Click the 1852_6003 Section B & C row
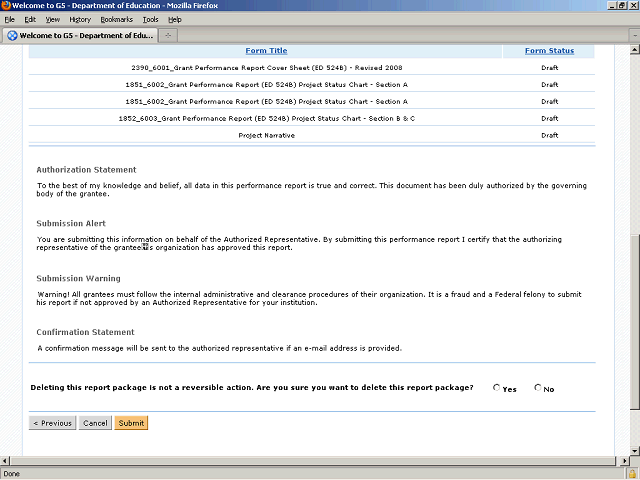The image size is (640, 480). [312, 118]
